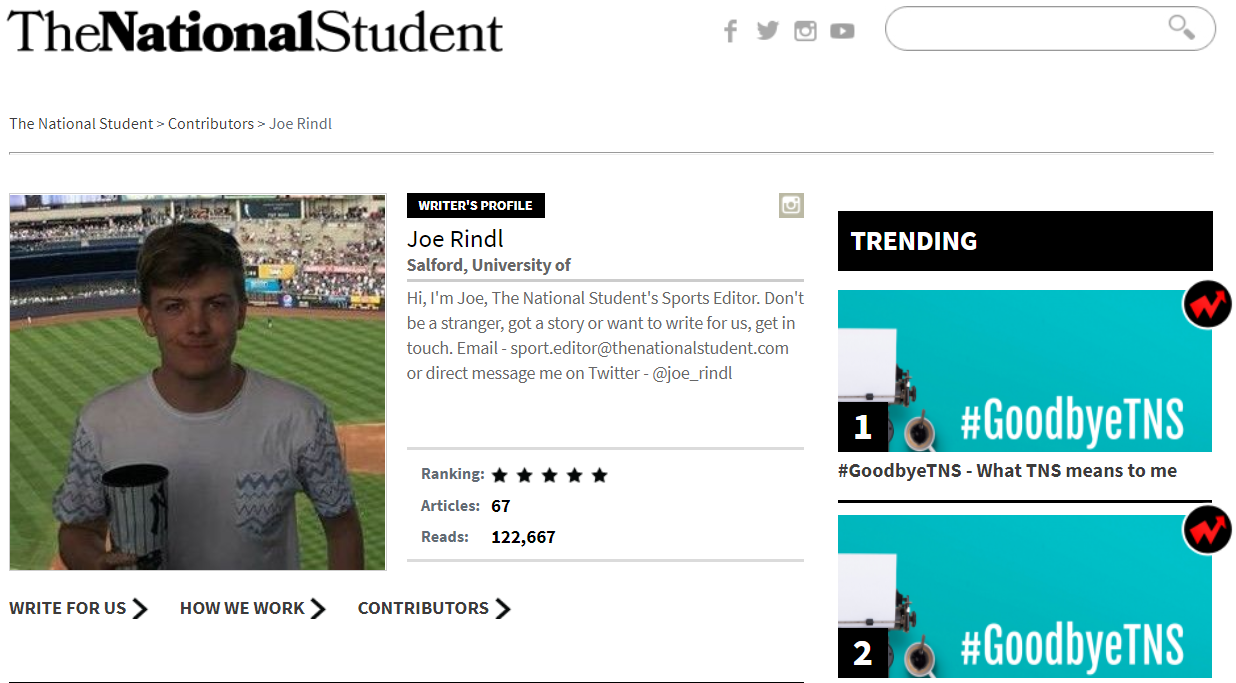This screenshot has height=683, width=1236.
Task: Open Joe Rindl's profile photo
Action: (x=198, y=382)
